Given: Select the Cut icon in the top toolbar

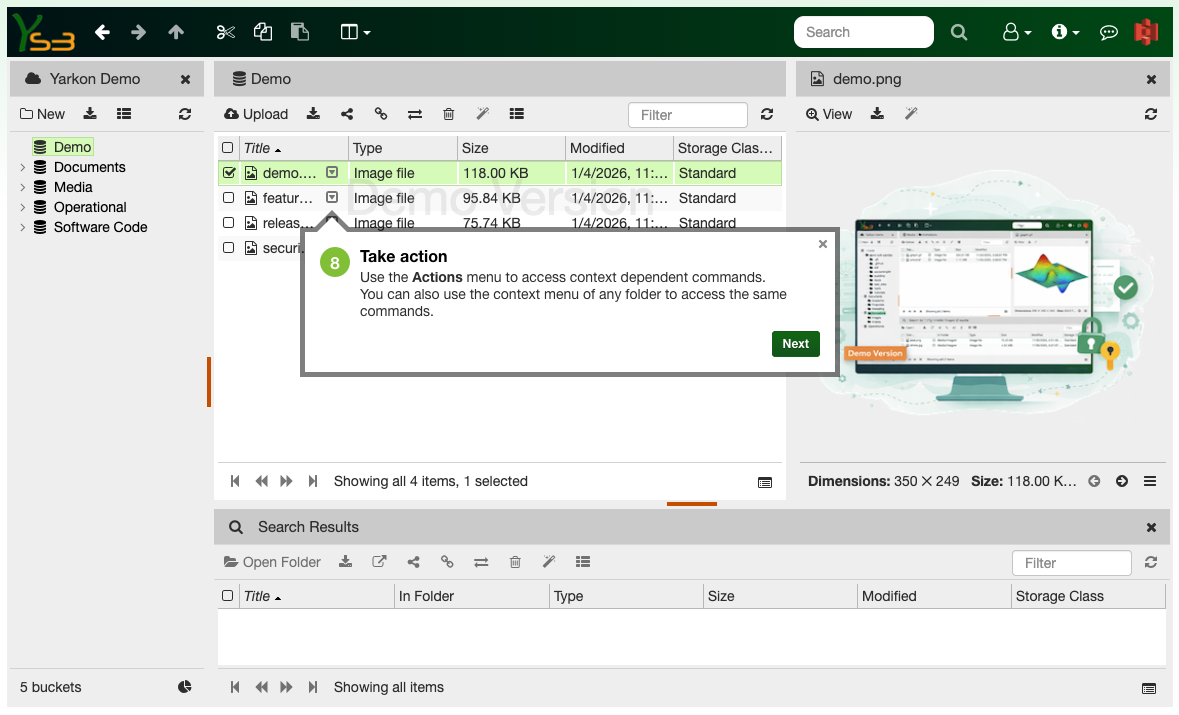Looking at the screenshot, I should pyautogui.click(x=225, y=31).
